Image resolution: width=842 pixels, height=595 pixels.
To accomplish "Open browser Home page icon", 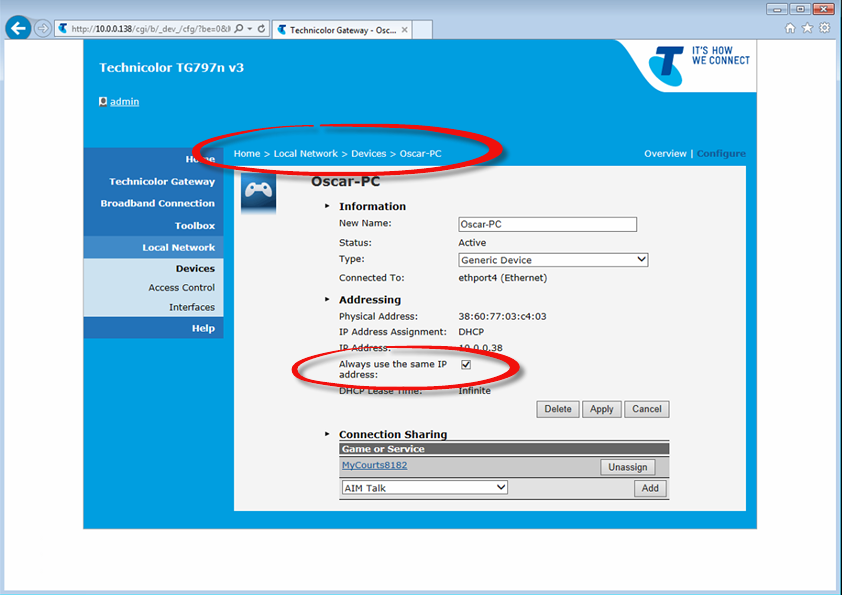I will 791,28.
